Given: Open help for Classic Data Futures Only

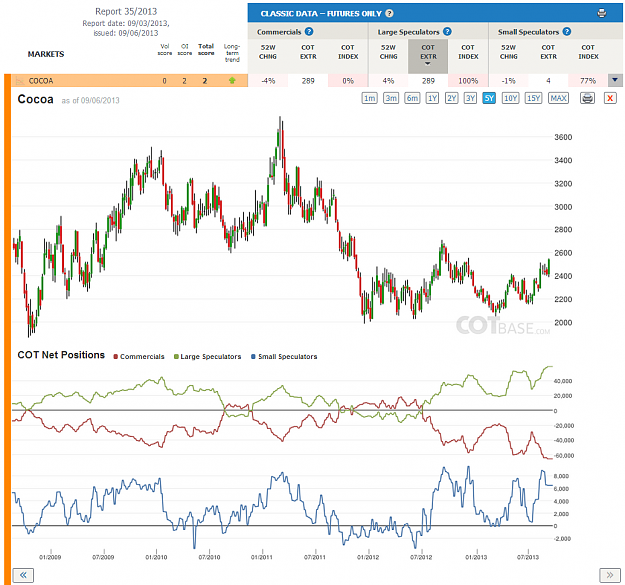Looking at the screenshot, I should pos(389,13).
